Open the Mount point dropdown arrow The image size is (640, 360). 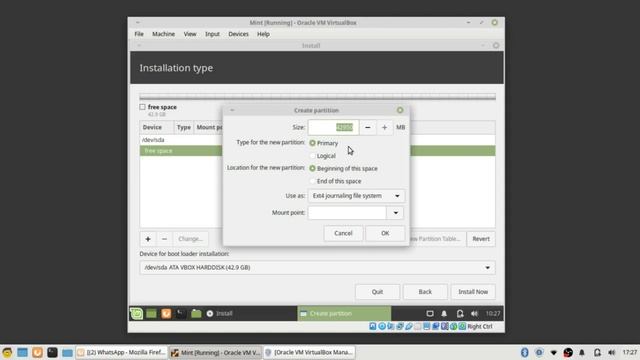click(396, 213)
